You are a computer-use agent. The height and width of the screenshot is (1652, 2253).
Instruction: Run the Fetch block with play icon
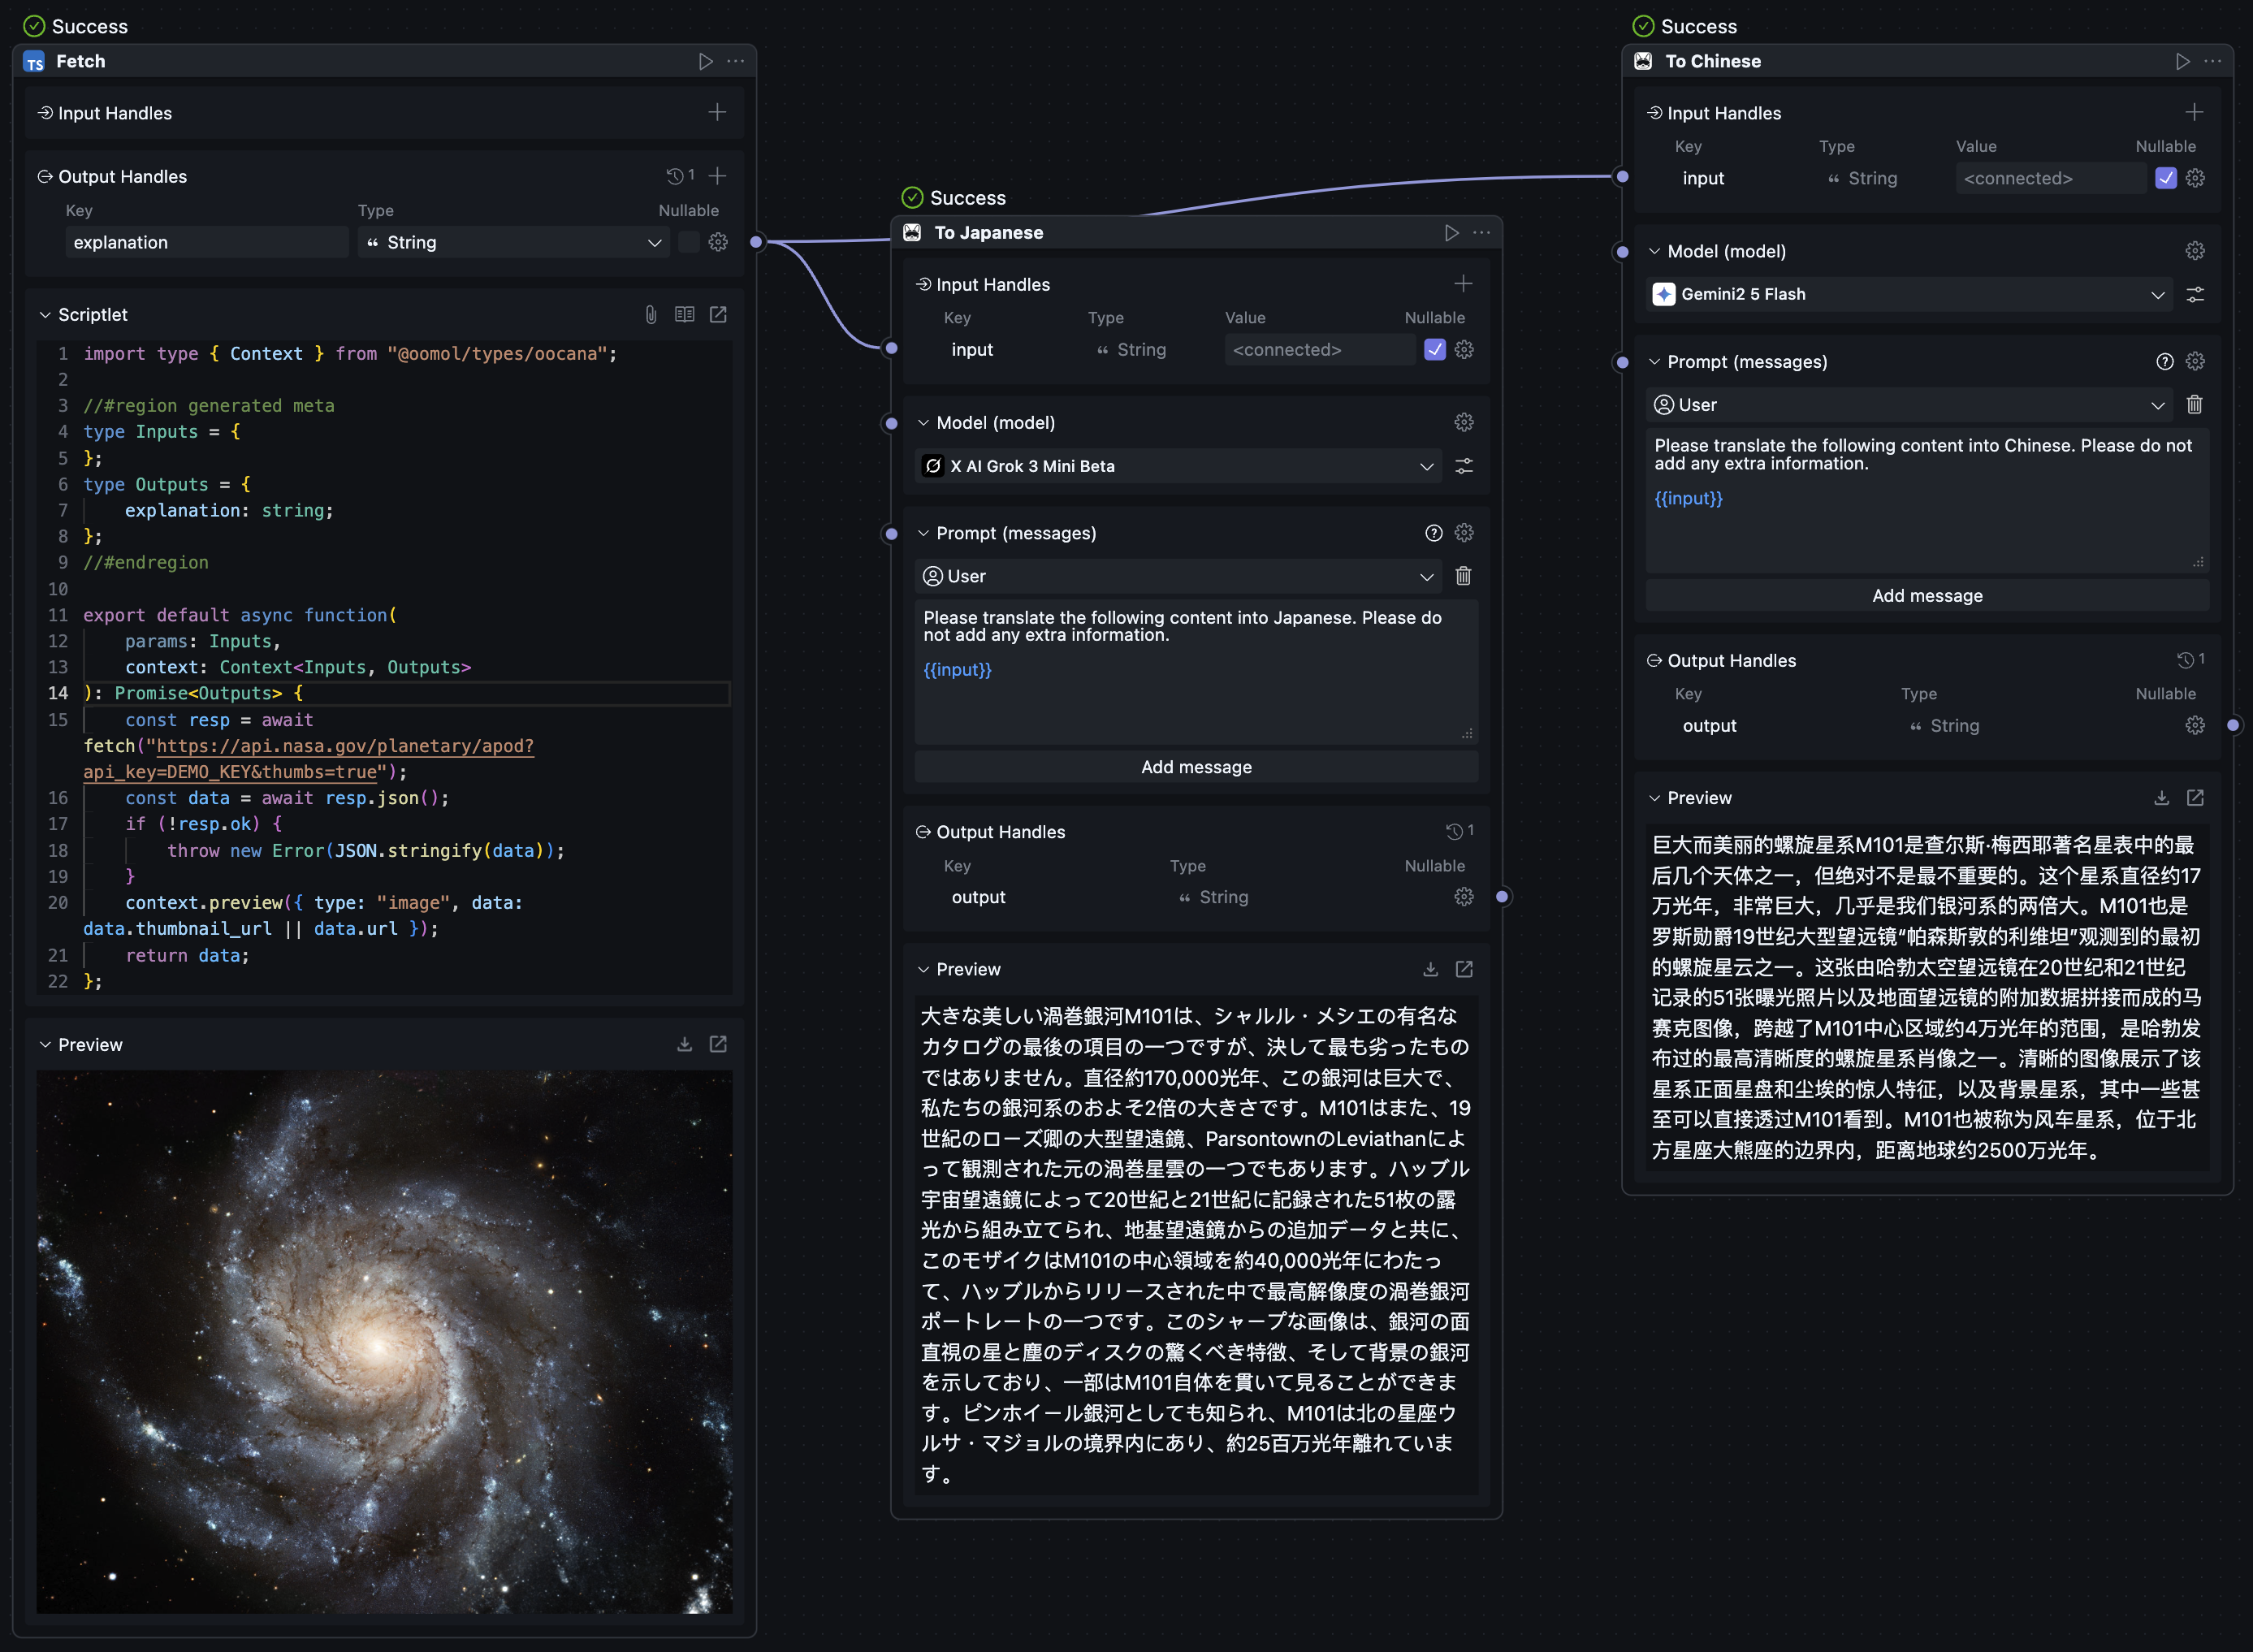705,61
